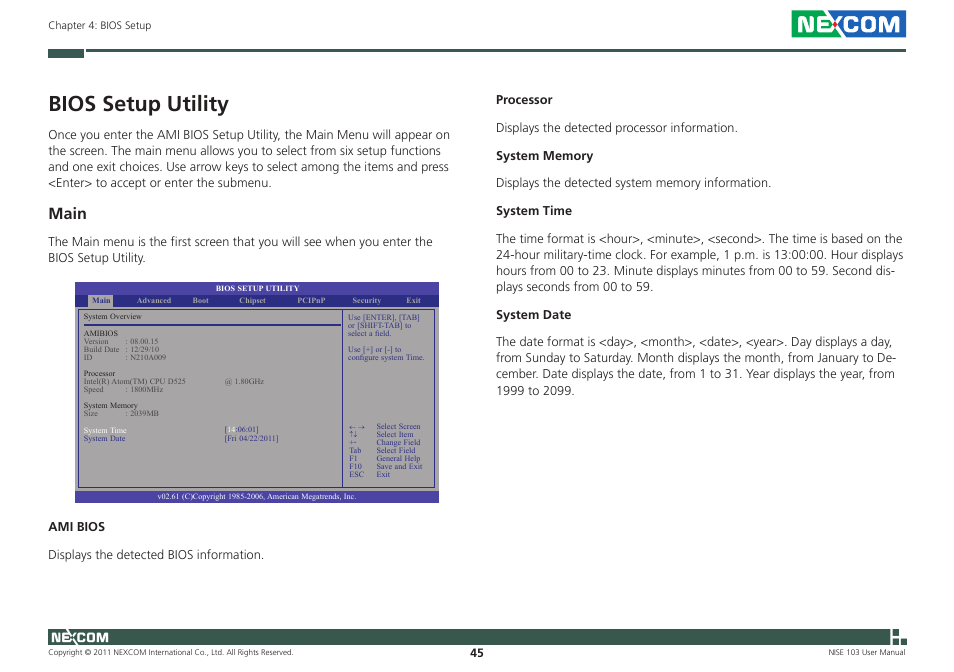Screen dimensions: 954x672
Task: Open the Chipset tab
Action: tap(252, 300)
